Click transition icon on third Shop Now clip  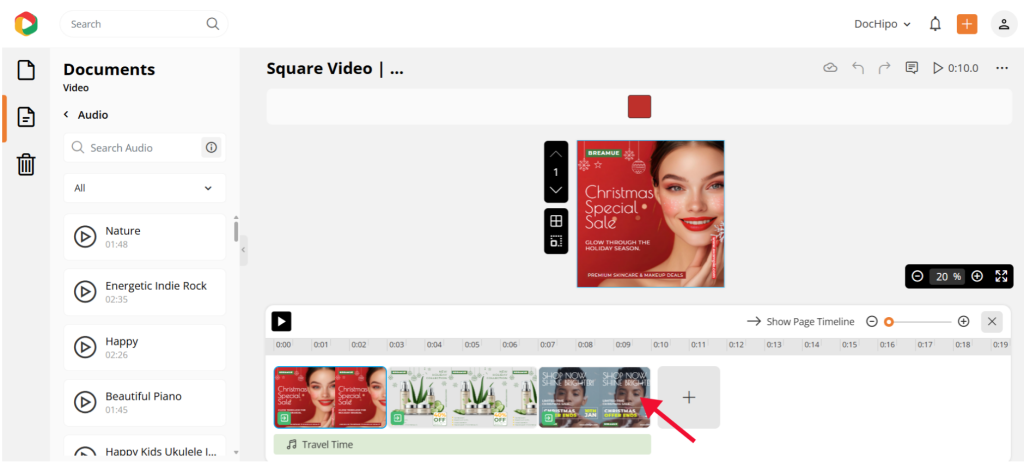548,418
